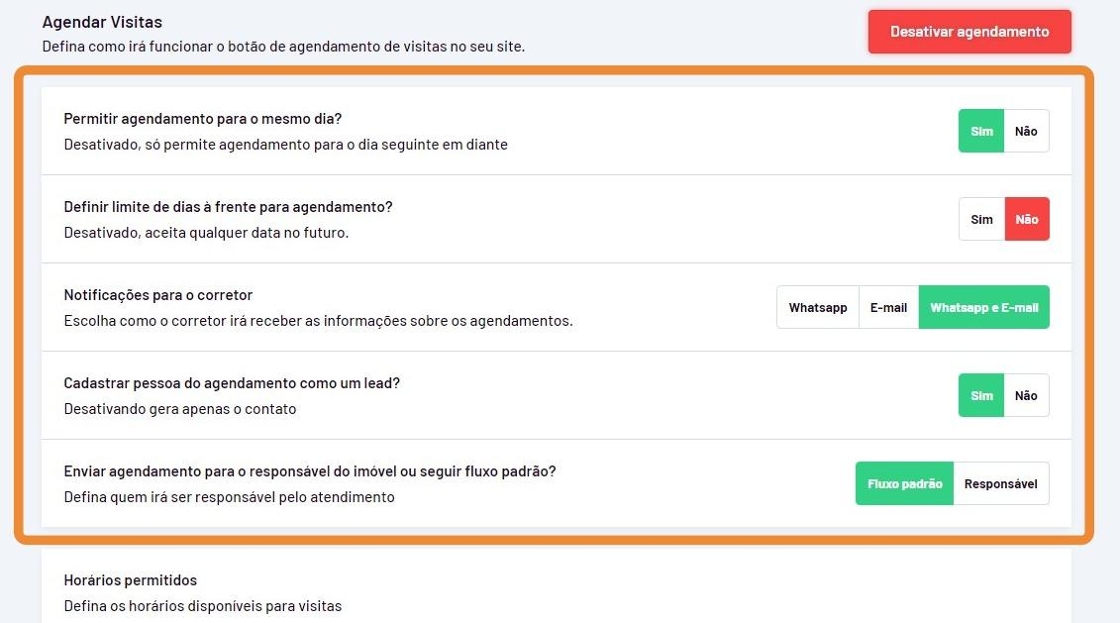Viewport: 1120px width, 623px height.
Task: Click the 'Definir limite de dias à frente' label
Action: [x=228, y=207]
